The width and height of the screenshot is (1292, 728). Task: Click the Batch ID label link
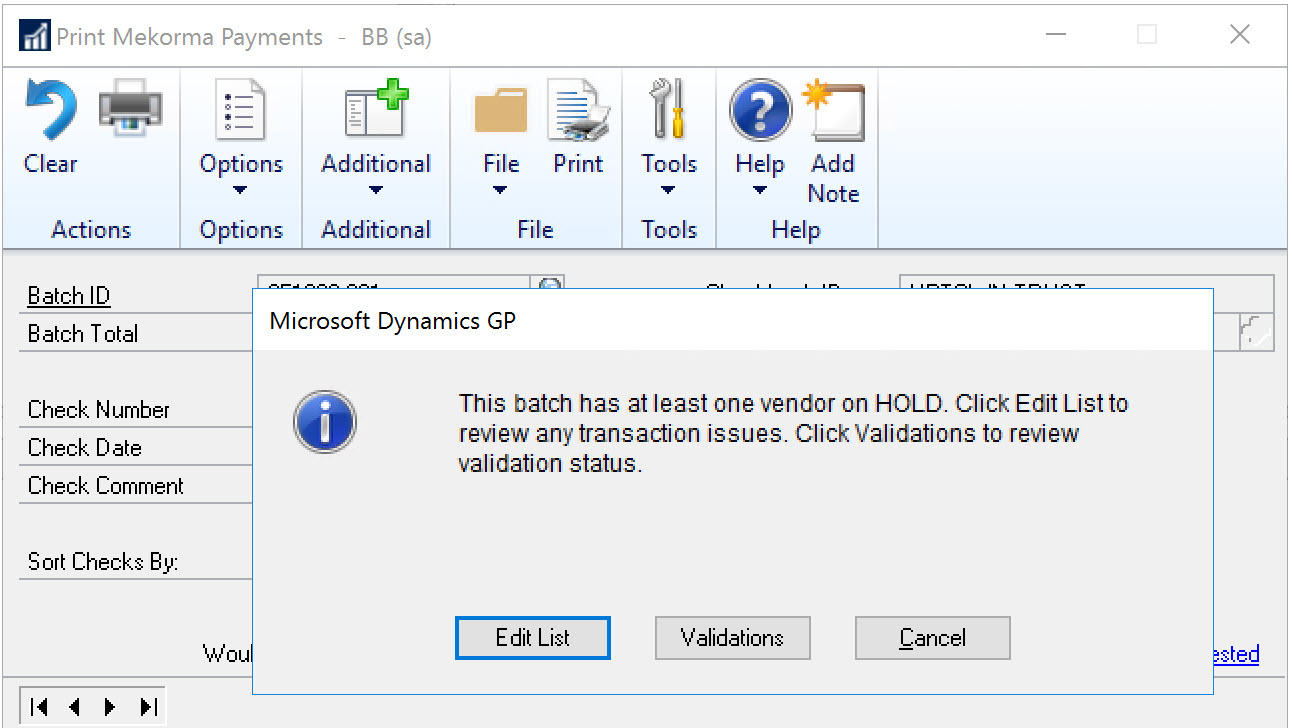coord(69,296)
